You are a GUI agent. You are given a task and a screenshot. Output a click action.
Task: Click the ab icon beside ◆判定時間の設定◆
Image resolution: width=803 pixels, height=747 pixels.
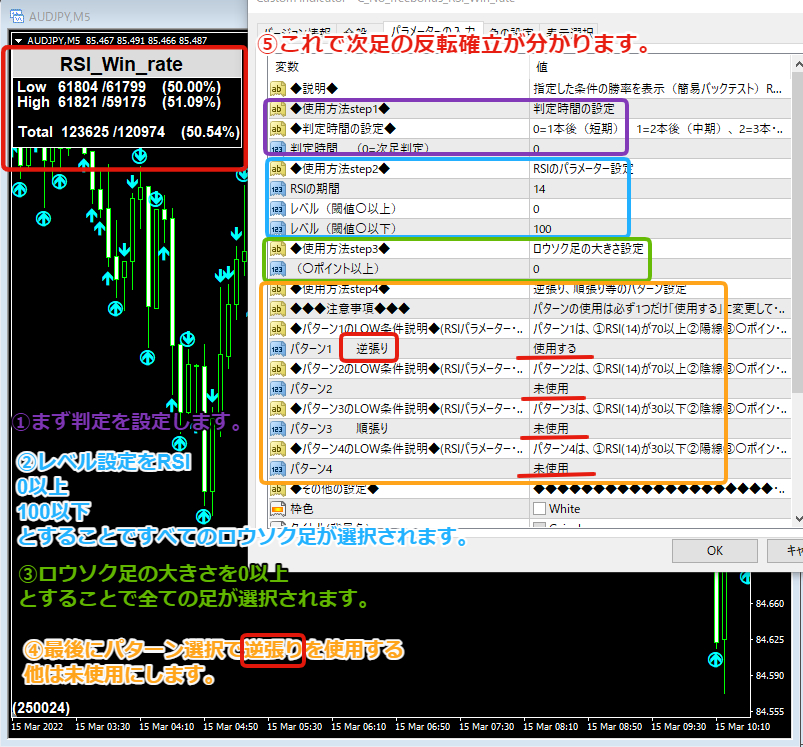tap(277, 129)
